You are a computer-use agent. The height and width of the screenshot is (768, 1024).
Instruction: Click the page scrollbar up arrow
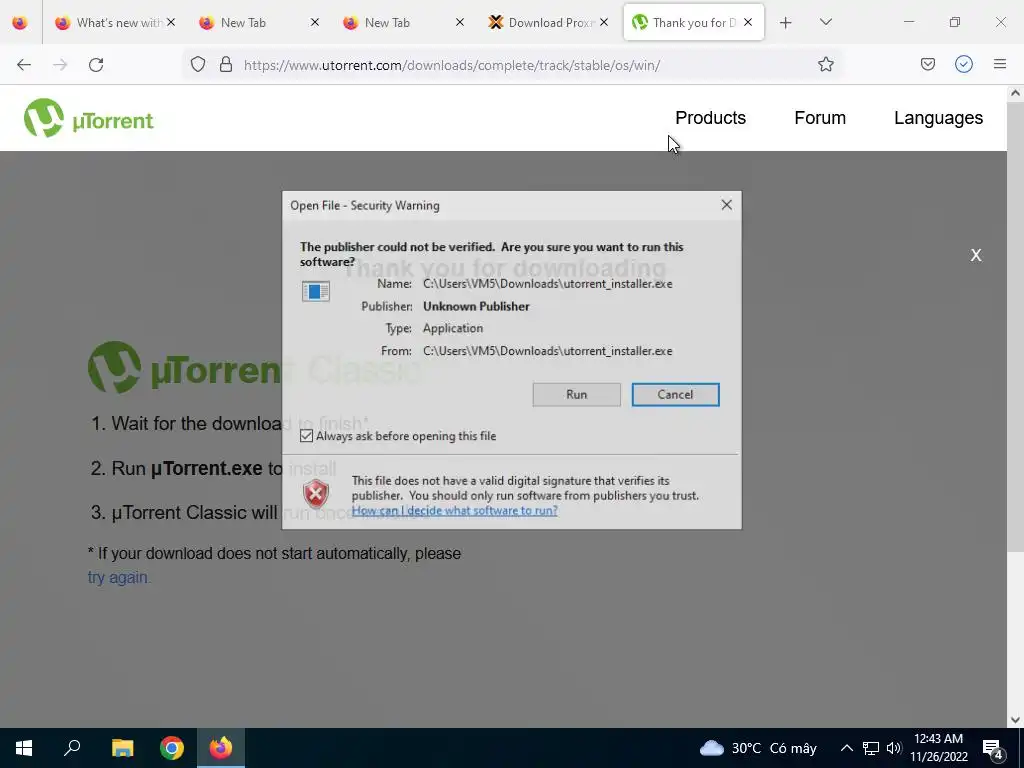pyautogui.click(x=1015, y=93)
